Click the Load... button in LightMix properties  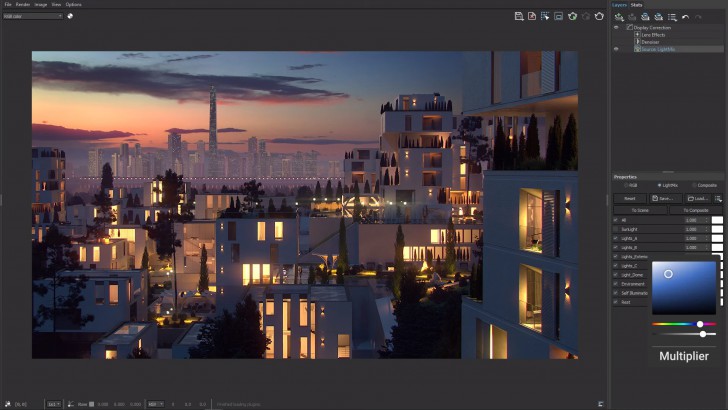click(x=699, y=198)
